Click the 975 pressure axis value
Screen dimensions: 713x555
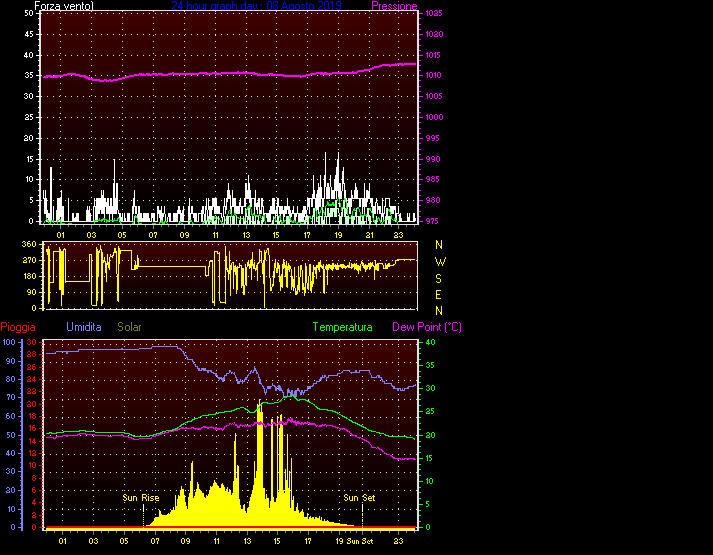click(x=433, y=221)
